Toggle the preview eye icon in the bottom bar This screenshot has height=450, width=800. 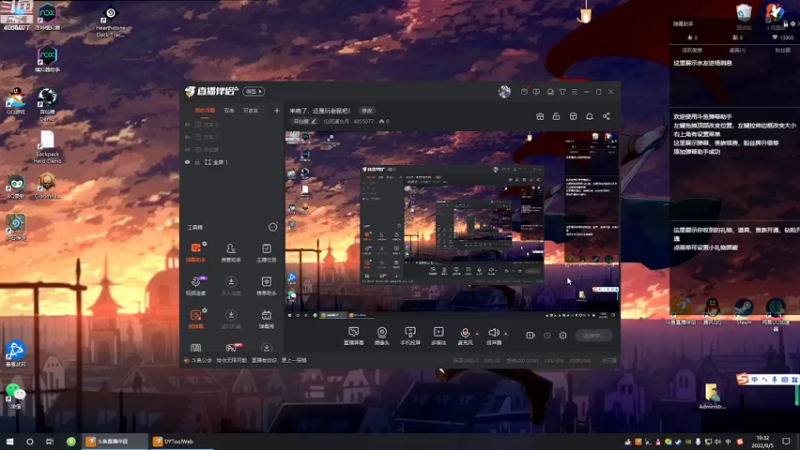546,335
